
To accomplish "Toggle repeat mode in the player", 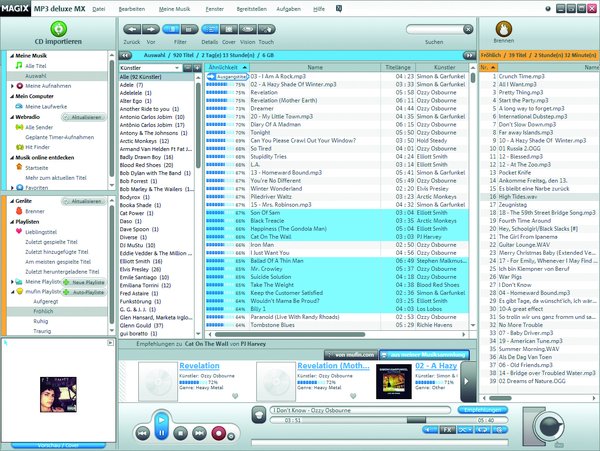I will click(483, 430).
